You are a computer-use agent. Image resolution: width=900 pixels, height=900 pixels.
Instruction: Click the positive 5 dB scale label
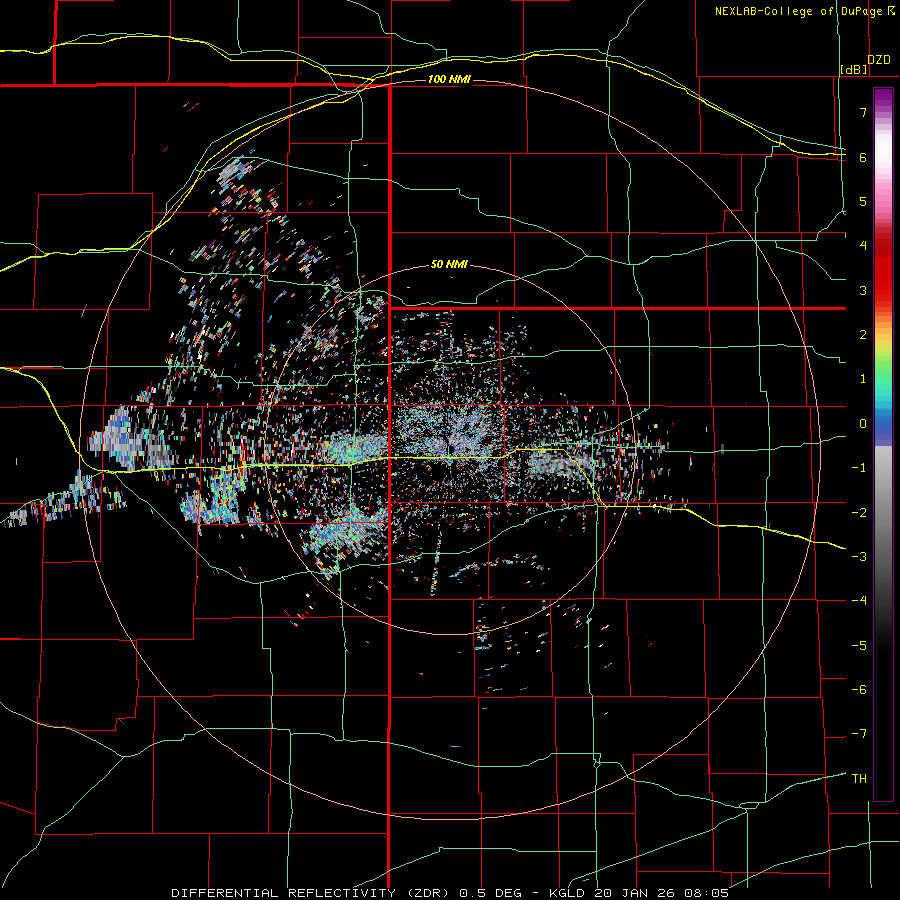pyautogui.click(x=863, y=201)
